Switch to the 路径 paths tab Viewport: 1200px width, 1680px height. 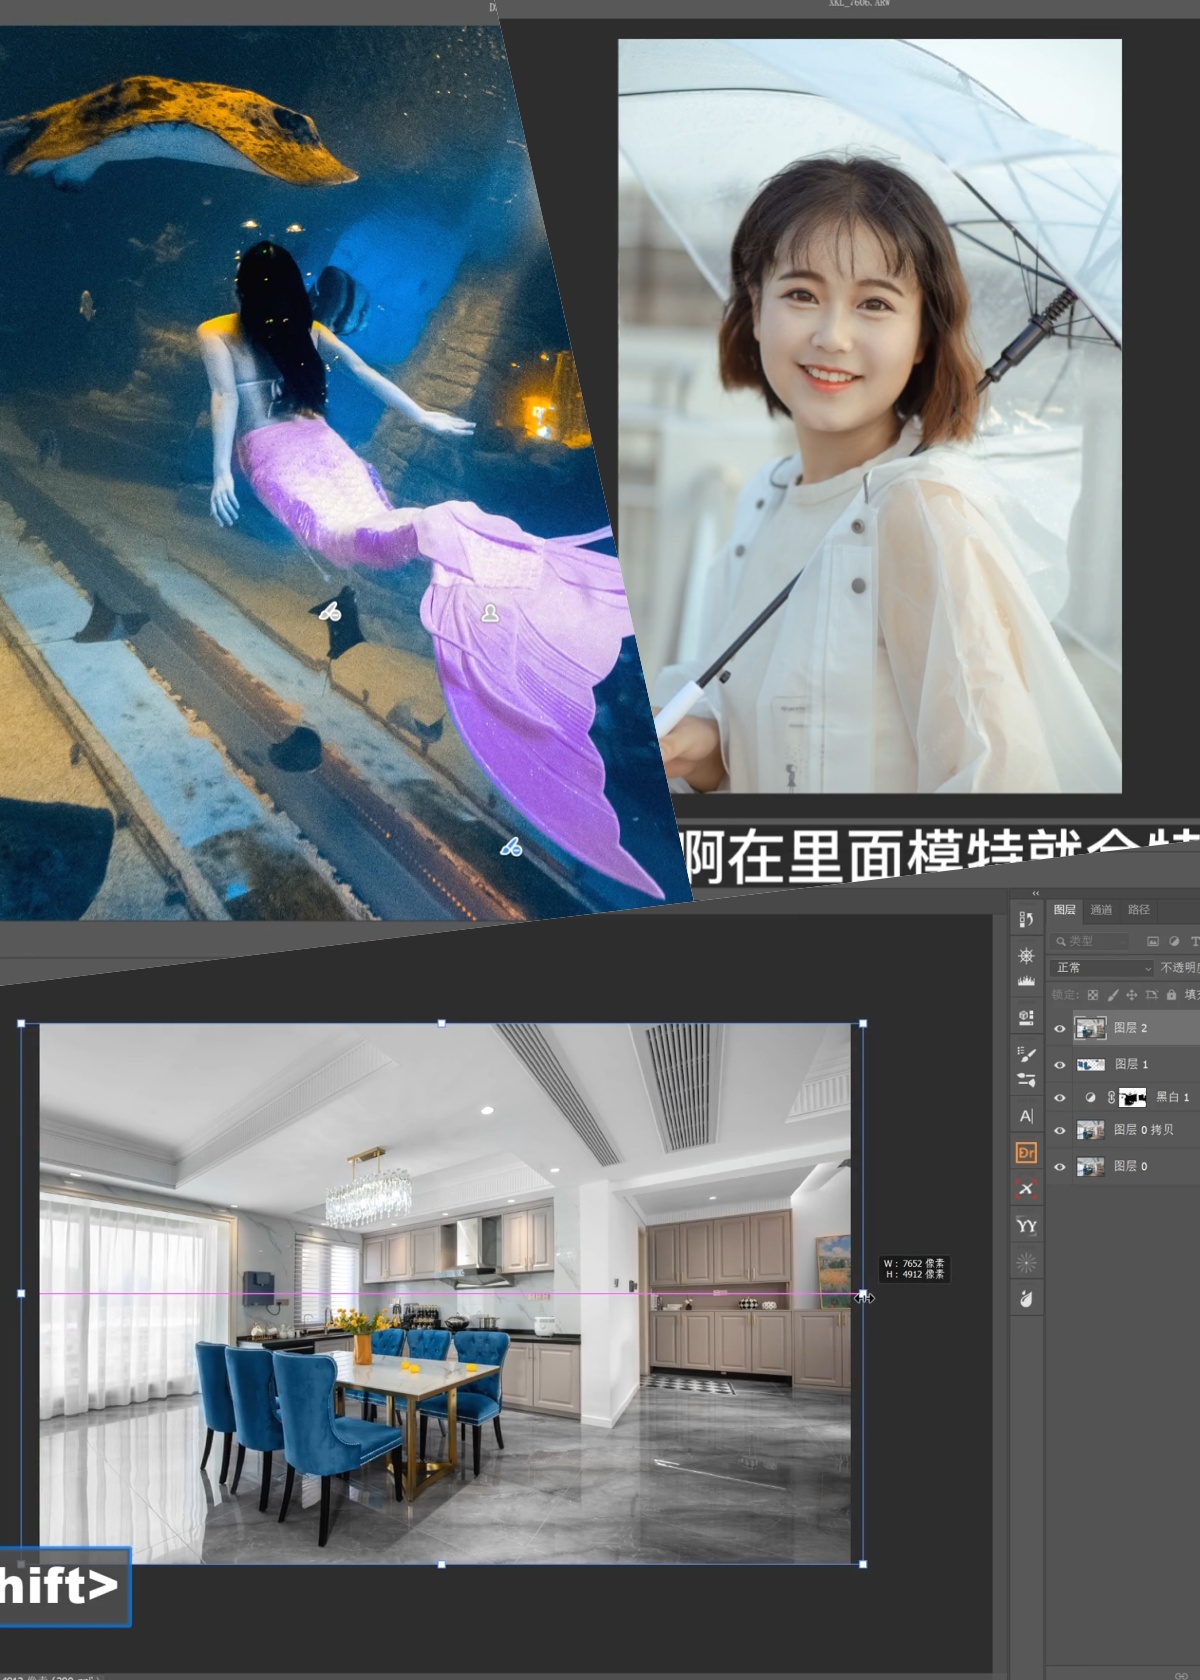click(x=1139, y=910)
